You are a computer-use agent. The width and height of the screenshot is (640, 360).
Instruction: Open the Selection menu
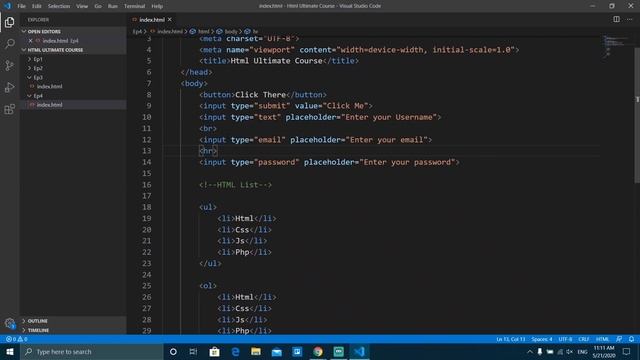[59, 6]
